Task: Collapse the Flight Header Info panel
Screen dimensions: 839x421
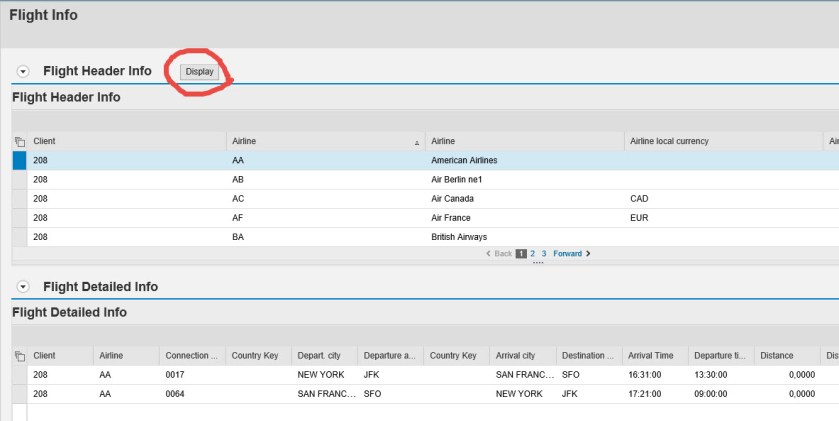Action: click(23, 71)
